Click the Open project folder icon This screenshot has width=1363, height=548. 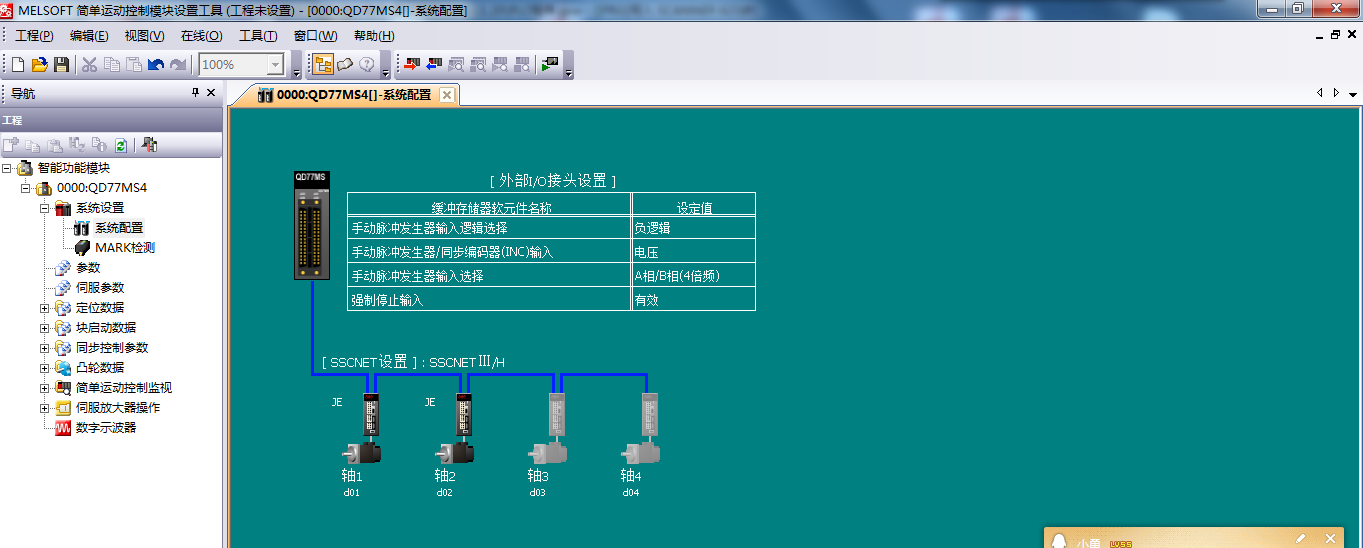[x=40, y=65]
